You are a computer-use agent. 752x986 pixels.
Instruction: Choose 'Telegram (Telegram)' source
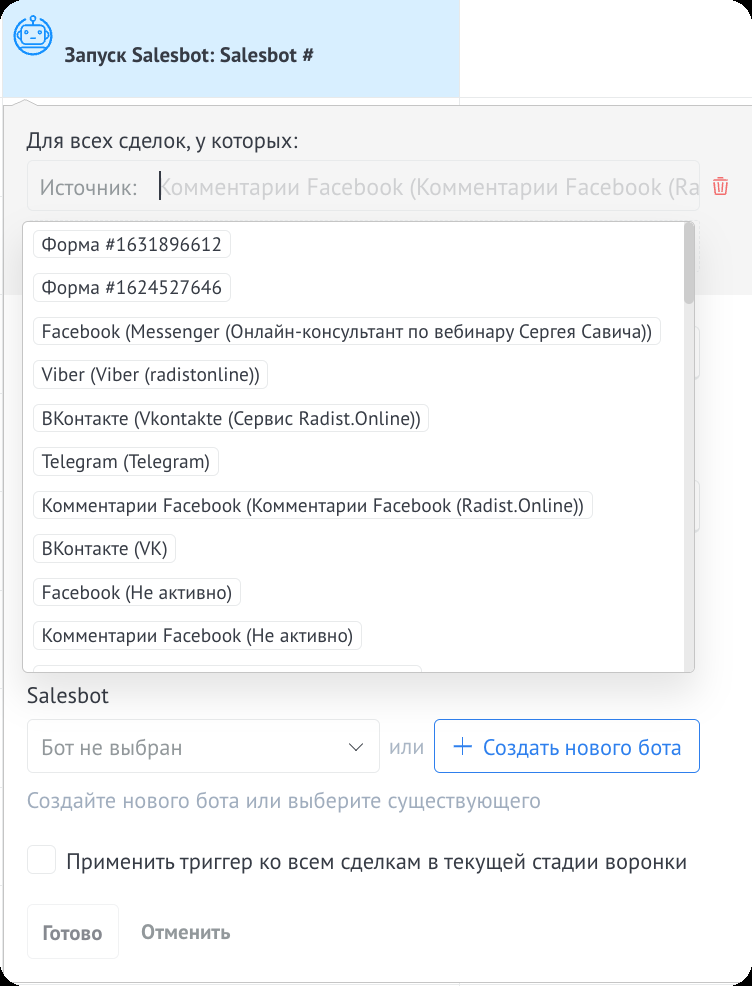point(126,462)
